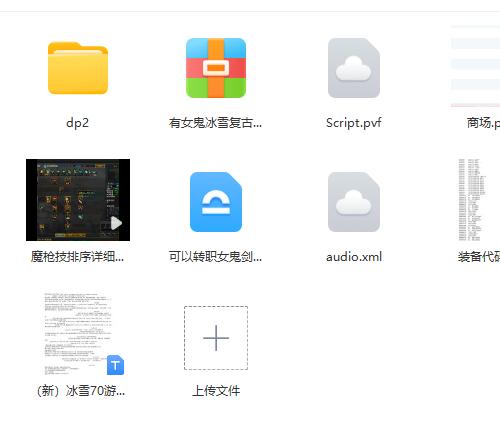Open the dp2 yellow folder icon
The image size is (500, 439).
click(78, 68)
